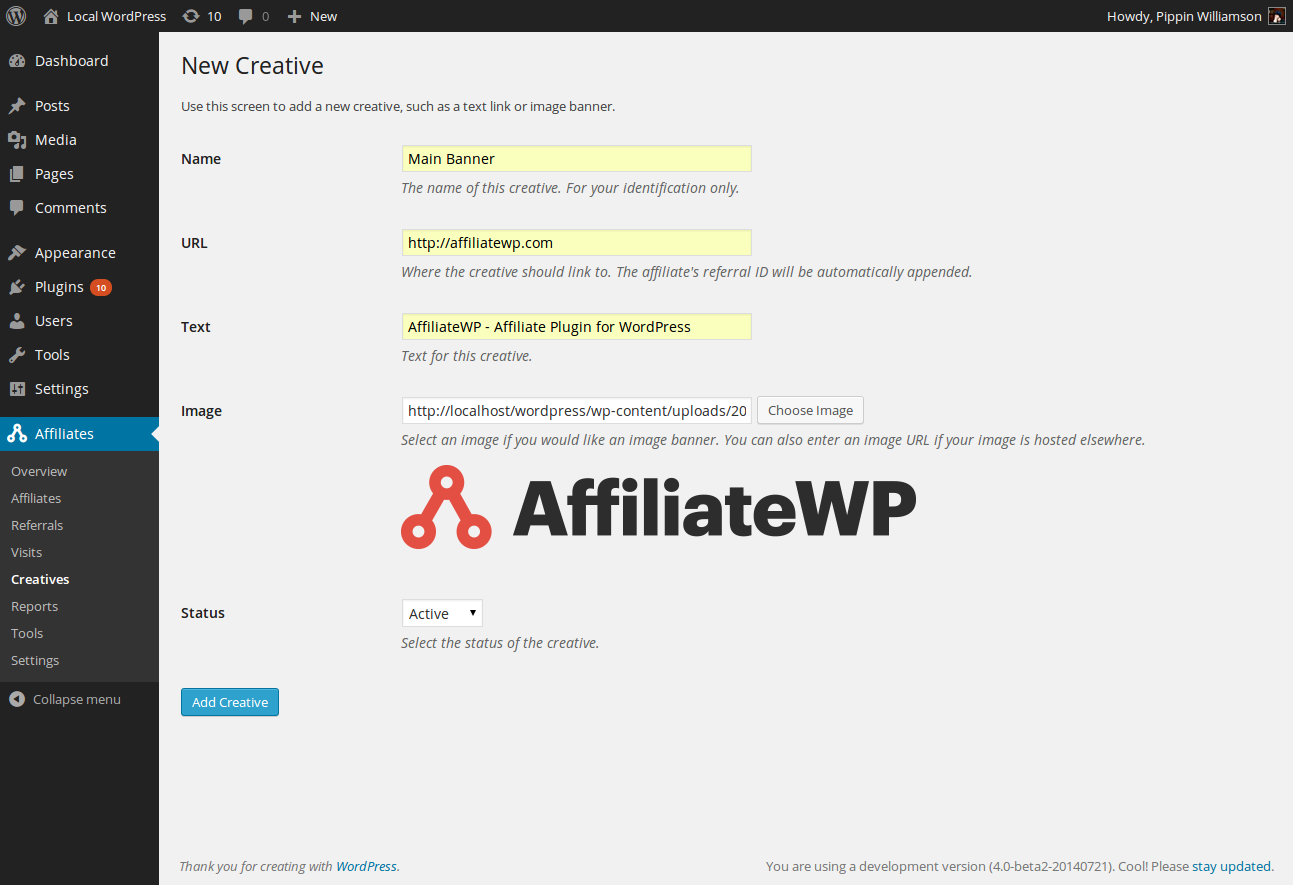This screenshot has height=885, width=1293.
Task: Click the home icon beside Local WordPress
Action: click(x=51, y=16)
